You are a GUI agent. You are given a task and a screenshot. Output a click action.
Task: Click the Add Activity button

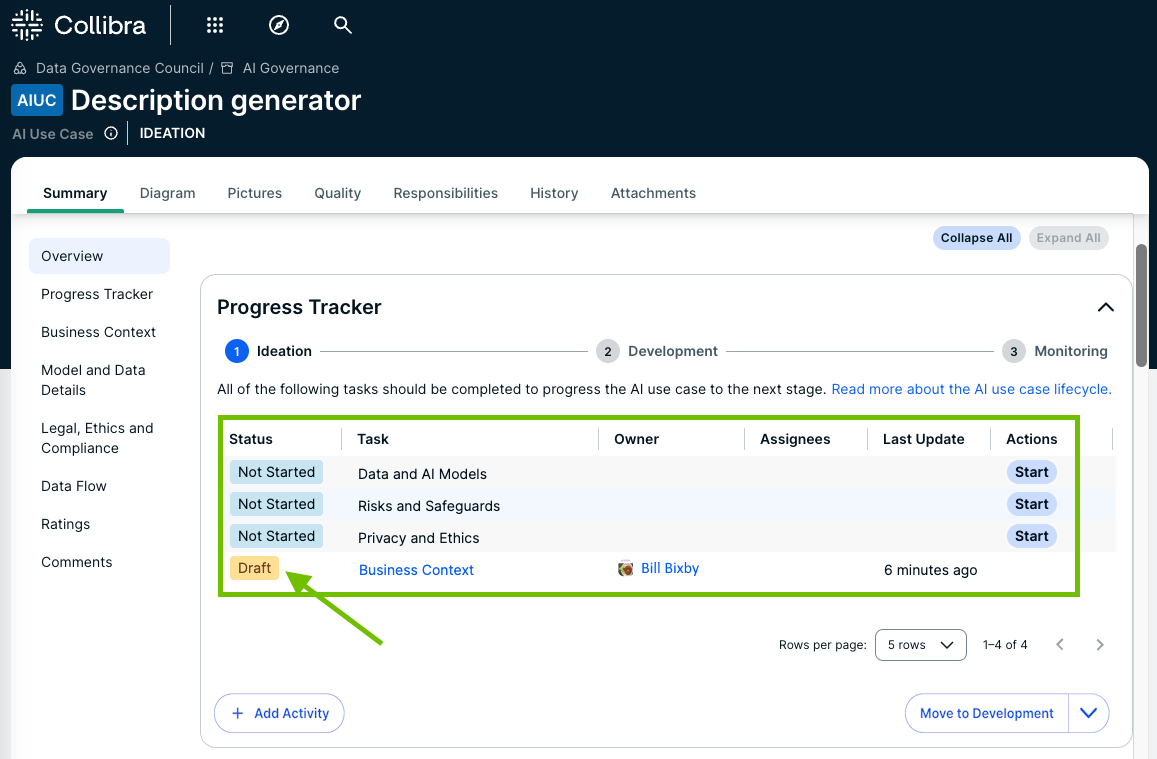click(x=279, y=713)
